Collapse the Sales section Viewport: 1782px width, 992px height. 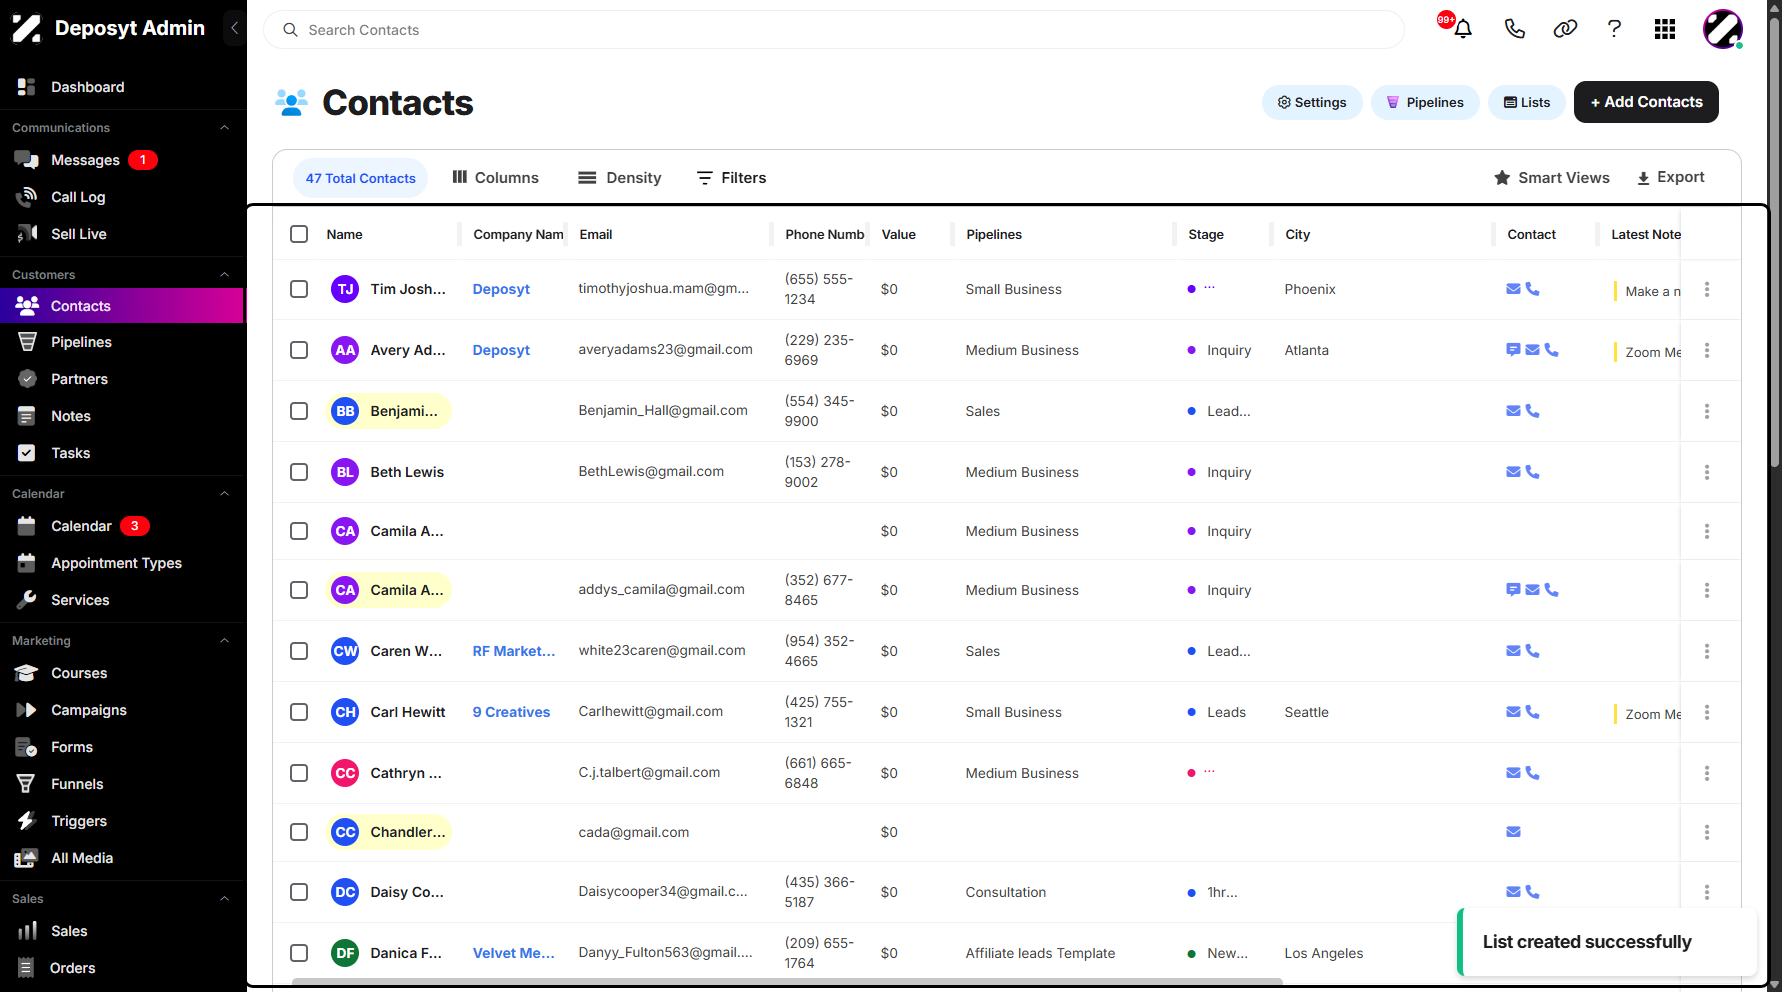(225, 898)
